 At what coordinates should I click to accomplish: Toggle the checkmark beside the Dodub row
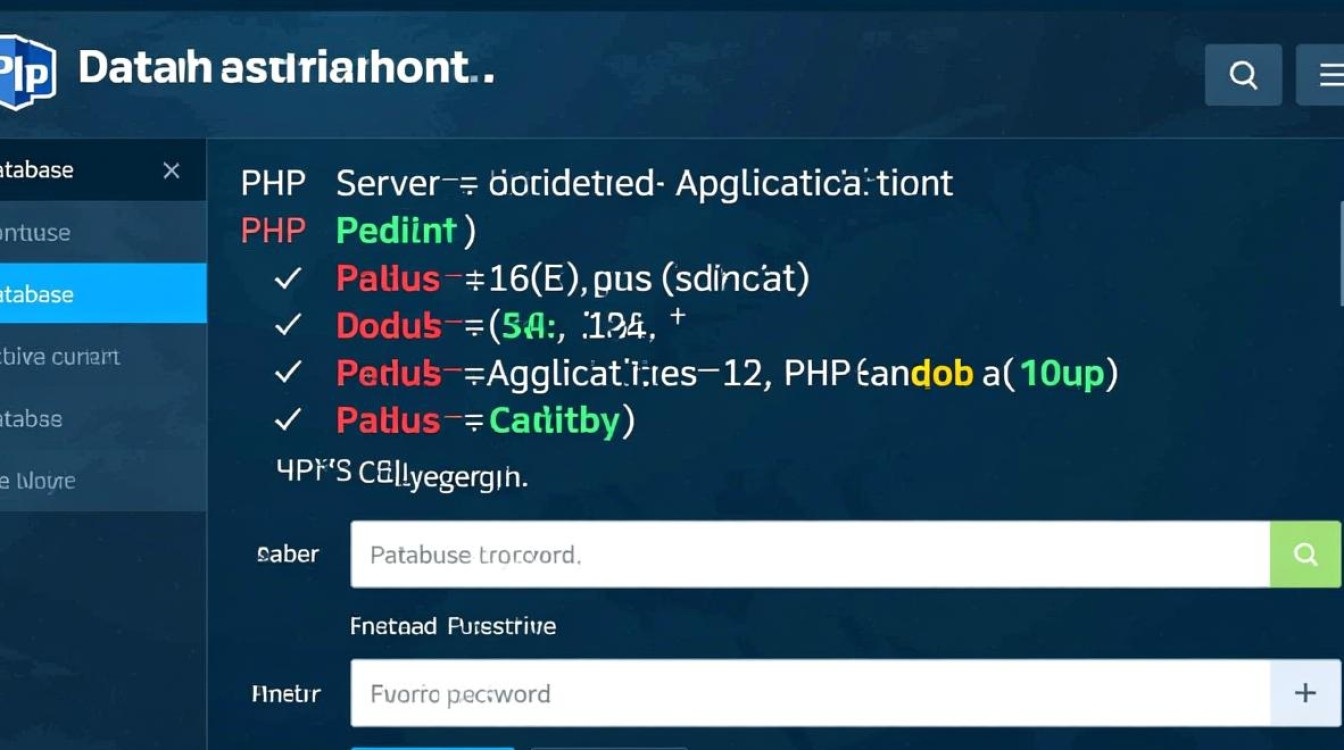click(x=287, y=325)
